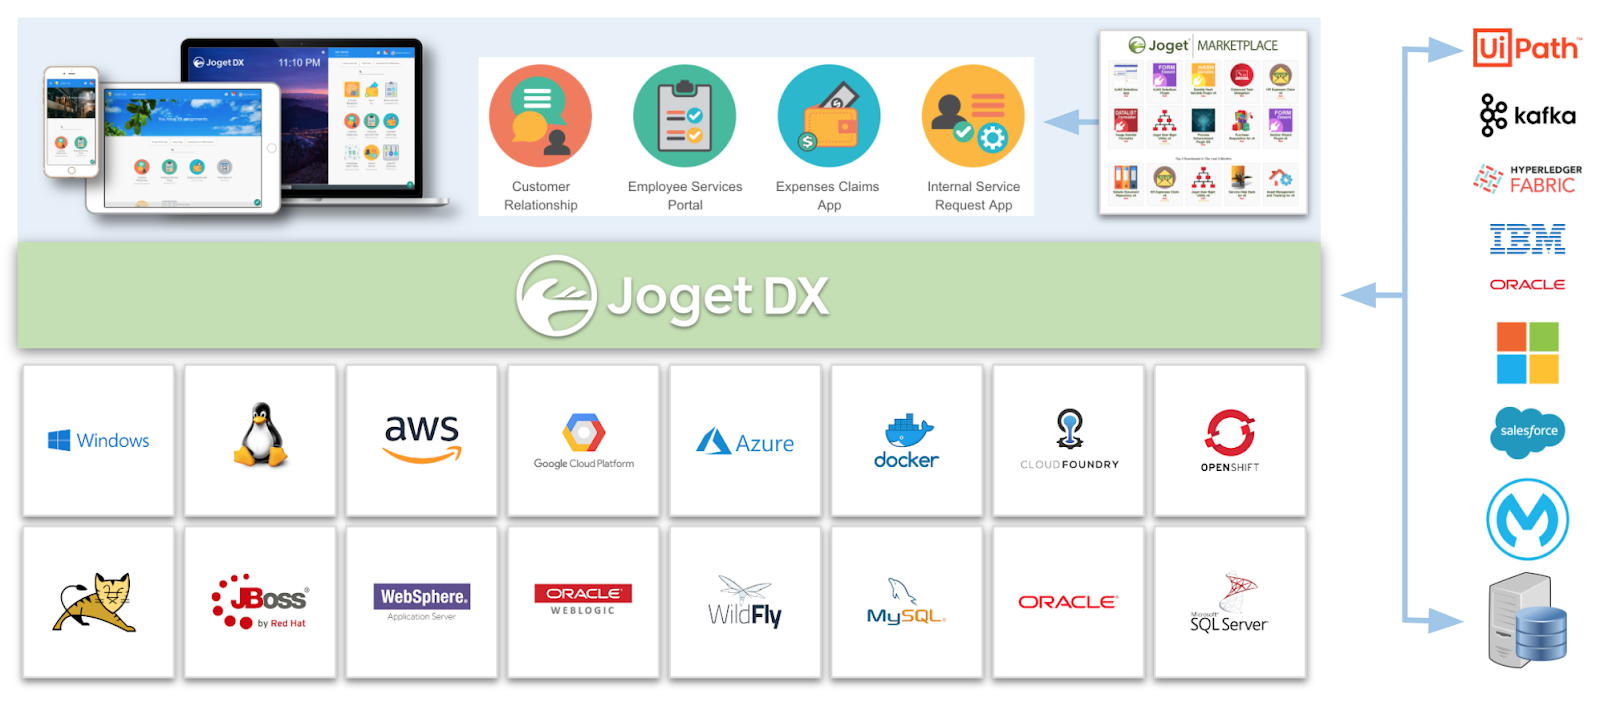Viewport: 1600px width, 703px height.
Task: Click the Azure logo tile
Action: (x=745, y=440)
